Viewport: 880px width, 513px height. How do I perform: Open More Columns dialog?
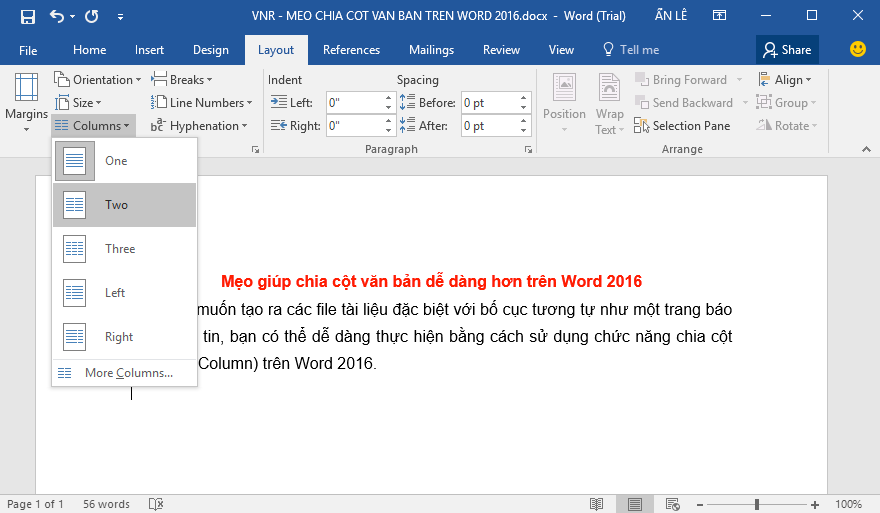[x=125, y=373]
